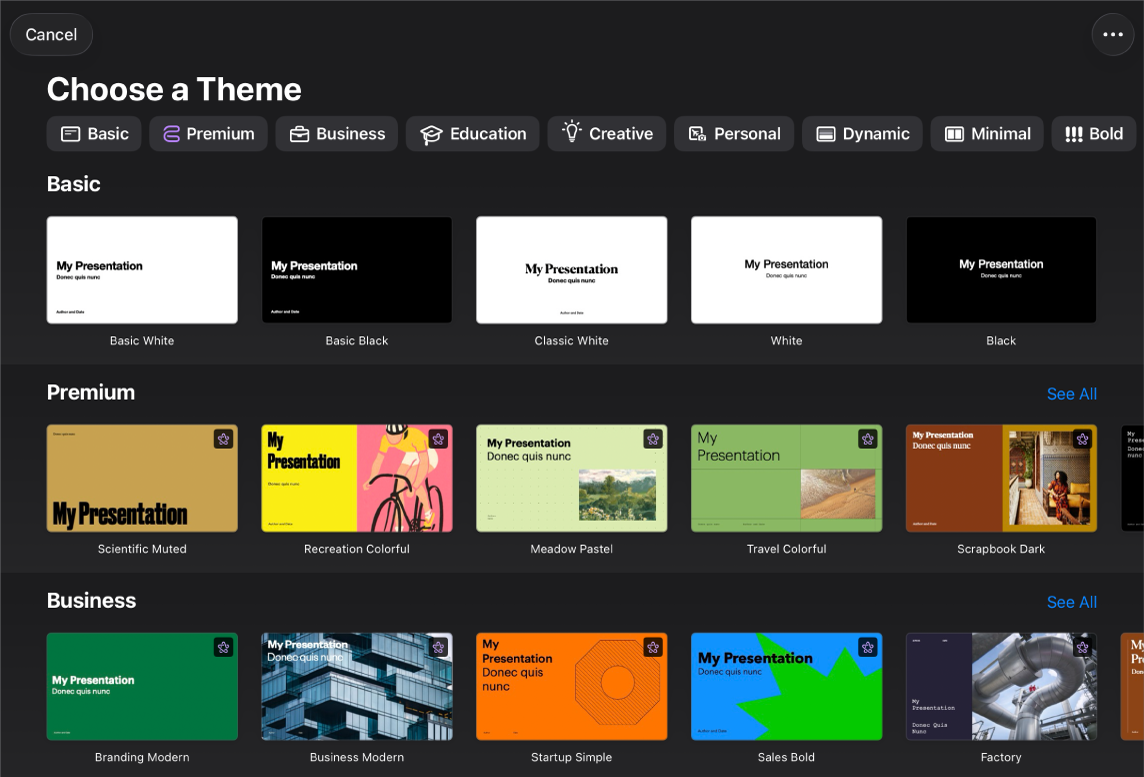Screen dimensions: 1144x777
Task: Cancel theme selection
Action: [x=51, y=34]
